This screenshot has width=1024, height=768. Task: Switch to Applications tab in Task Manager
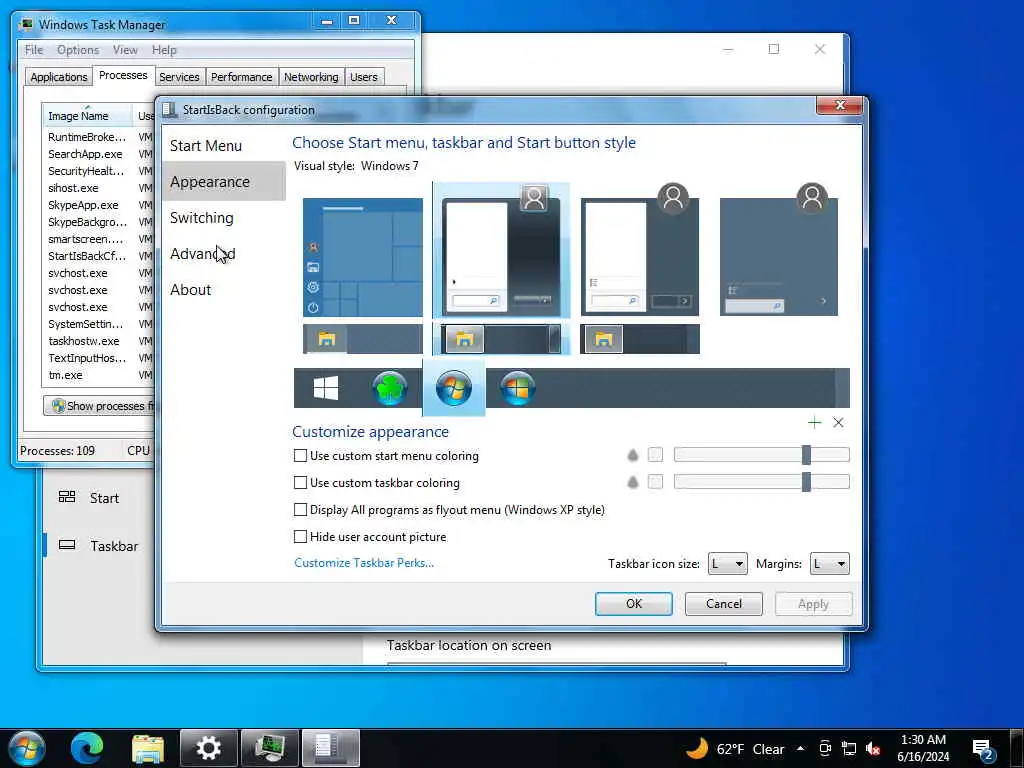(59, 77)
